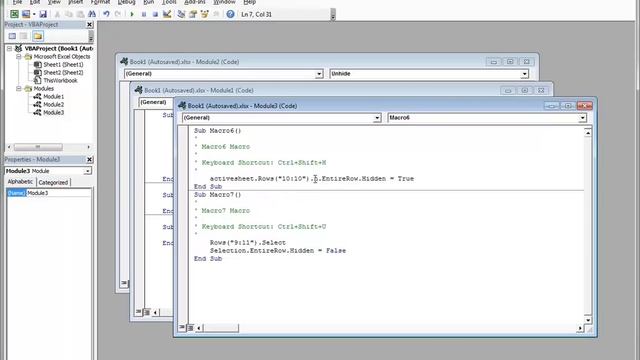Open the Object Browser toolbar icon
This screenshot has width=640, height=360.
click(204, 14)
